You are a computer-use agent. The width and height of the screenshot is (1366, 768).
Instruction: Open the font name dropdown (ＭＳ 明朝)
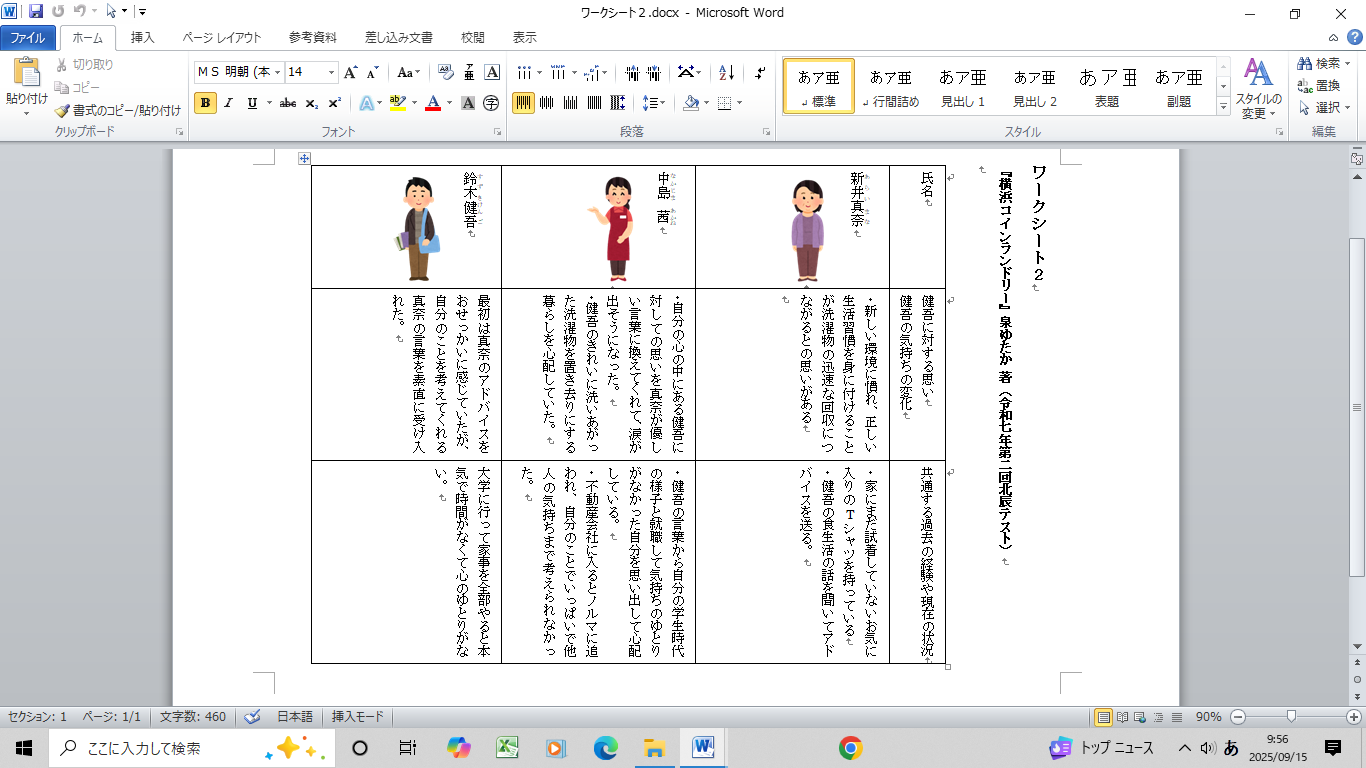pyautogui.click(x=238, y=73)
